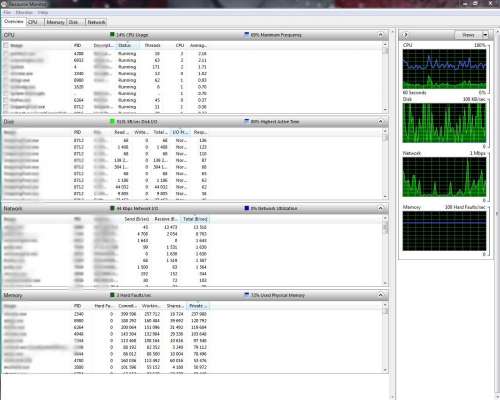Click the Views button

pyautogui.click(x=469, y=35)
